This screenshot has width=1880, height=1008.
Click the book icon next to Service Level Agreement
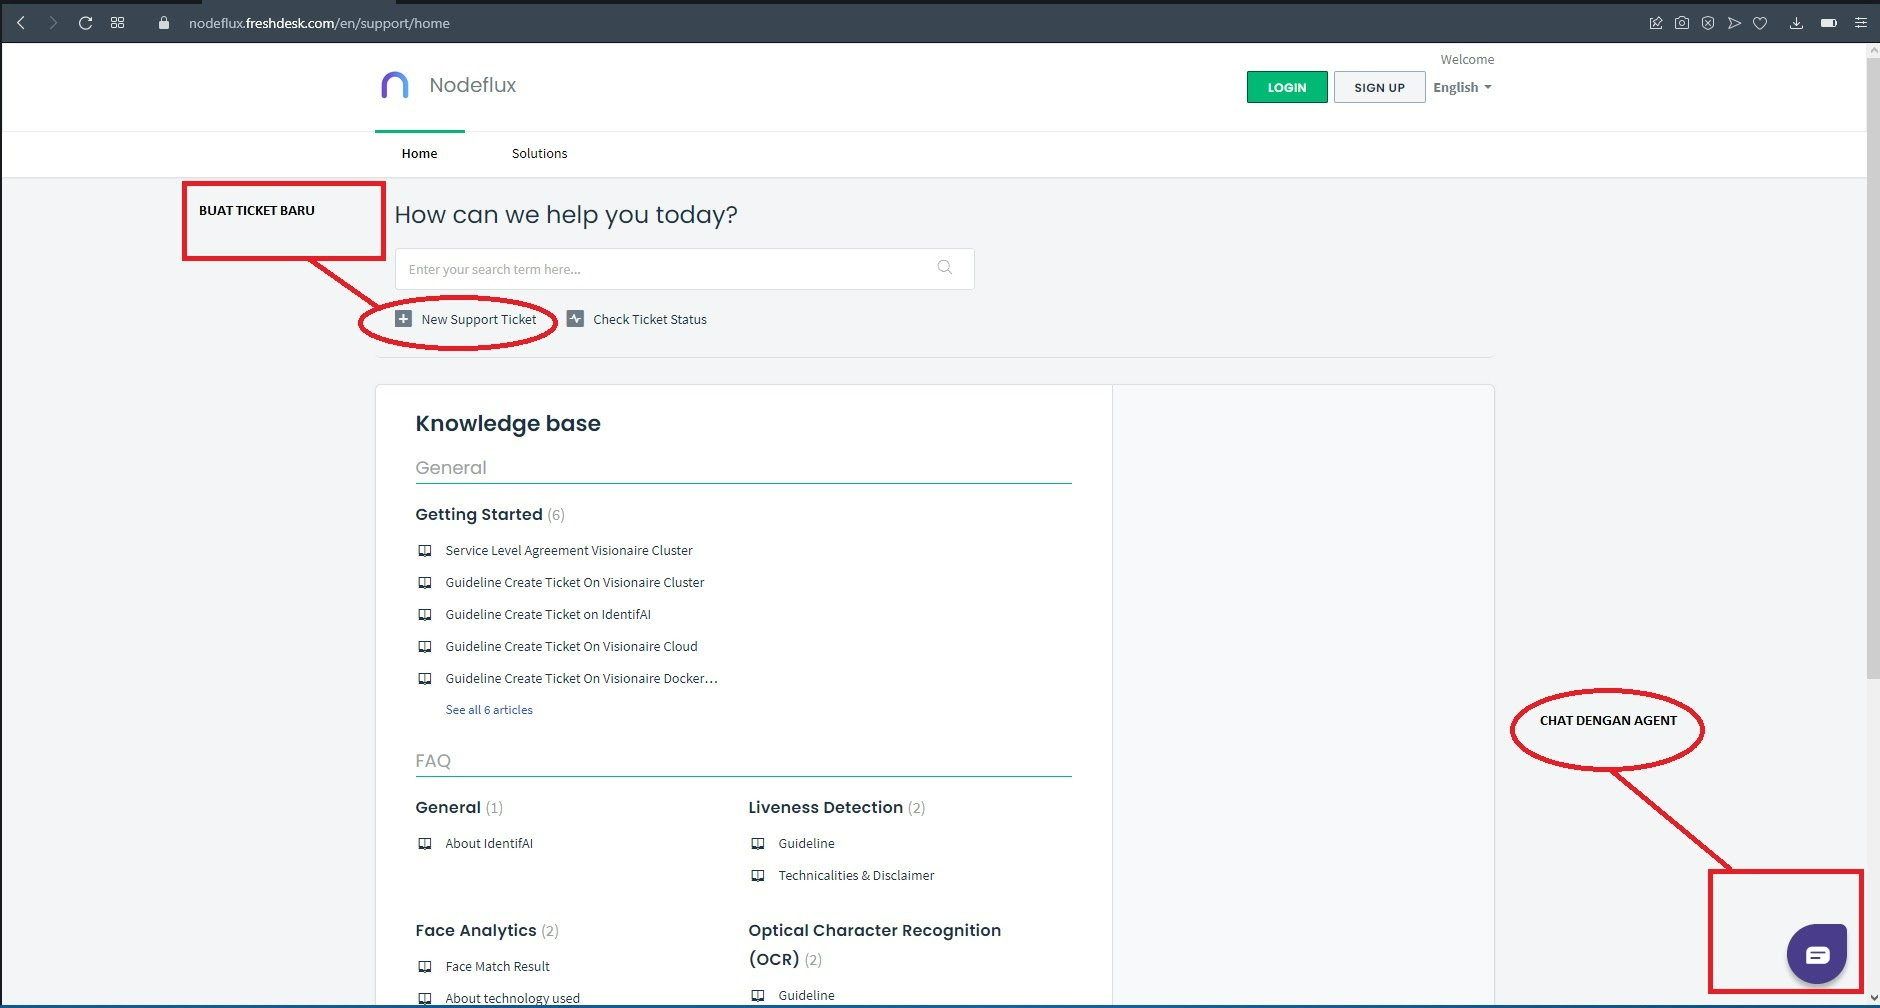tap(425, 551)
